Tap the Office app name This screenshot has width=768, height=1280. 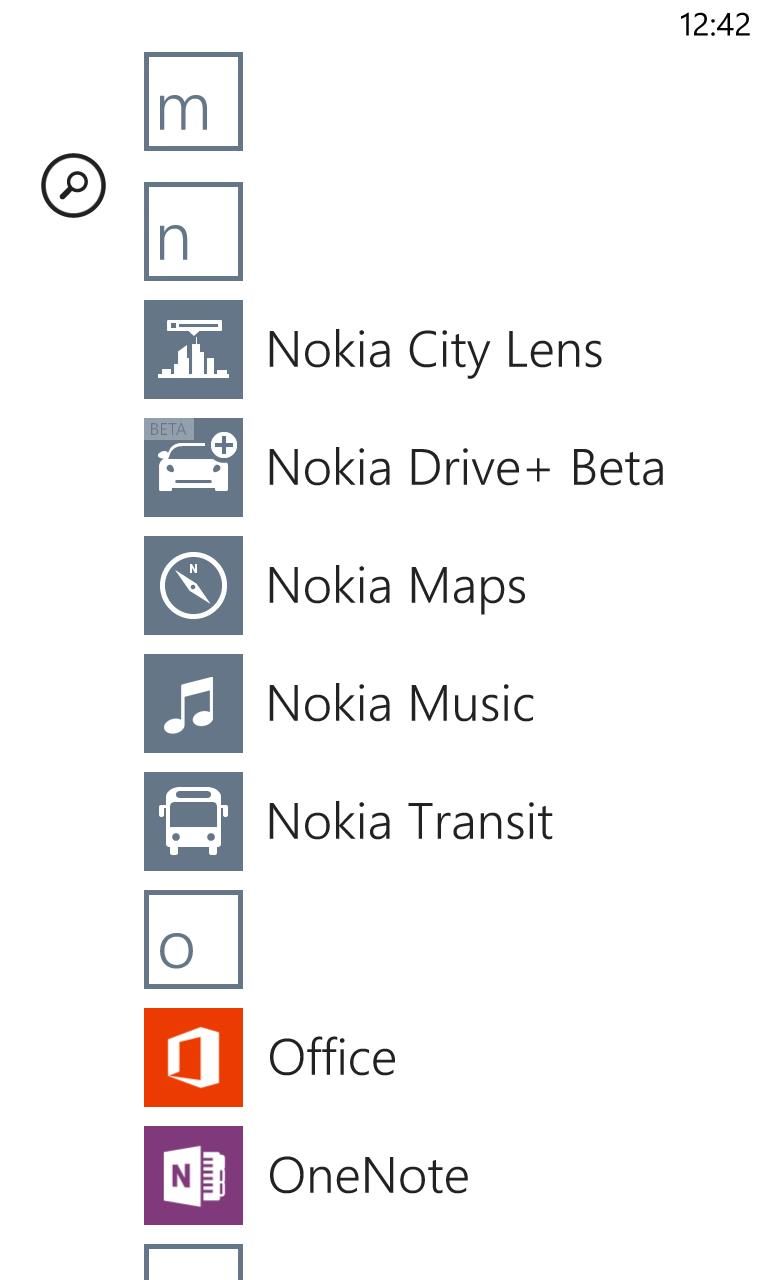[332, 1058]
